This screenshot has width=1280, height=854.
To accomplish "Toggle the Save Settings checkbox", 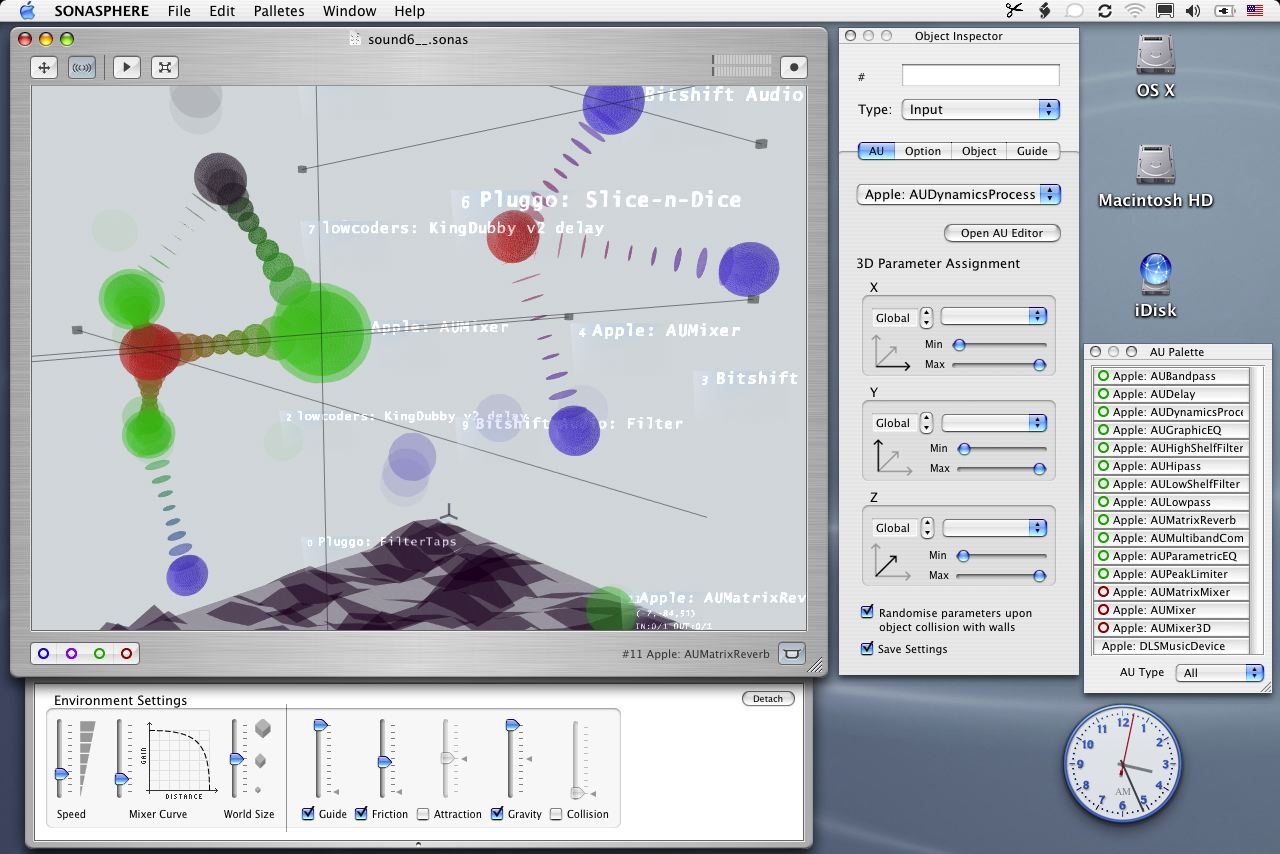I will (867, 648).
